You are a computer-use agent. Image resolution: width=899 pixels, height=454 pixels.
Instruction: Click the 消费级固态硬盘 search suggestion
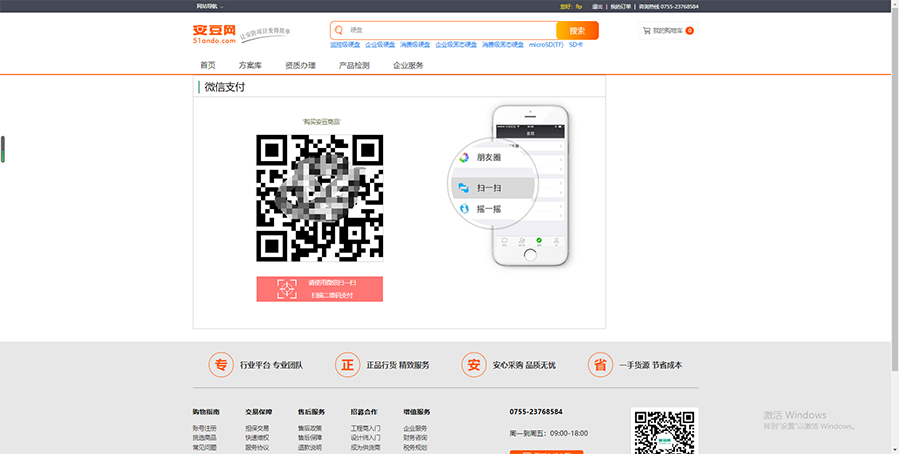[503, 45]
